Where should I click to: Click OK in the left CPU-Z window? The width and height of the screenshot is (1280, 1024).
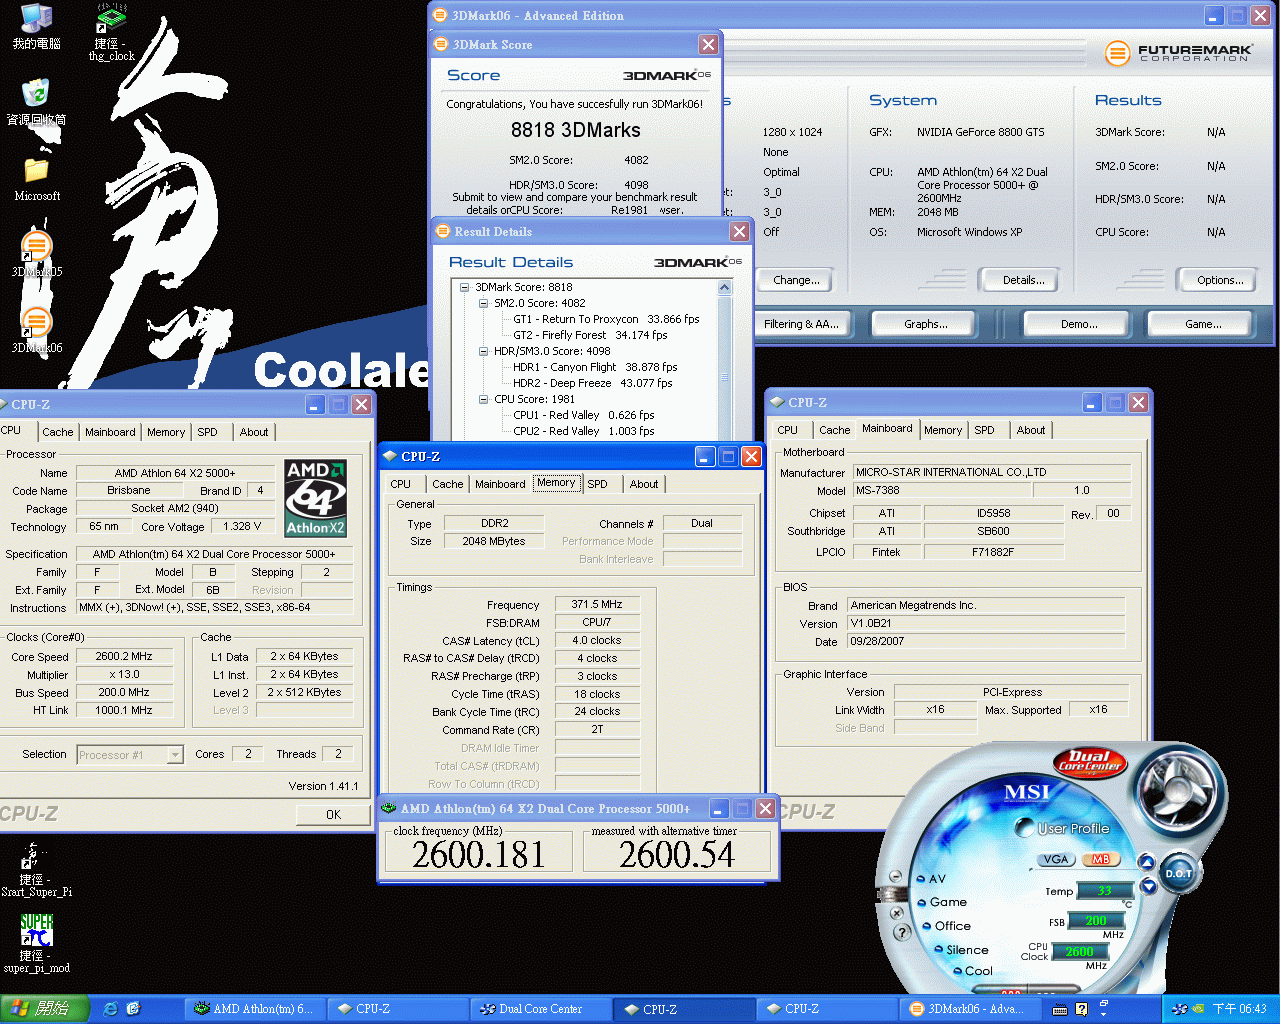[x=333, y=815]
